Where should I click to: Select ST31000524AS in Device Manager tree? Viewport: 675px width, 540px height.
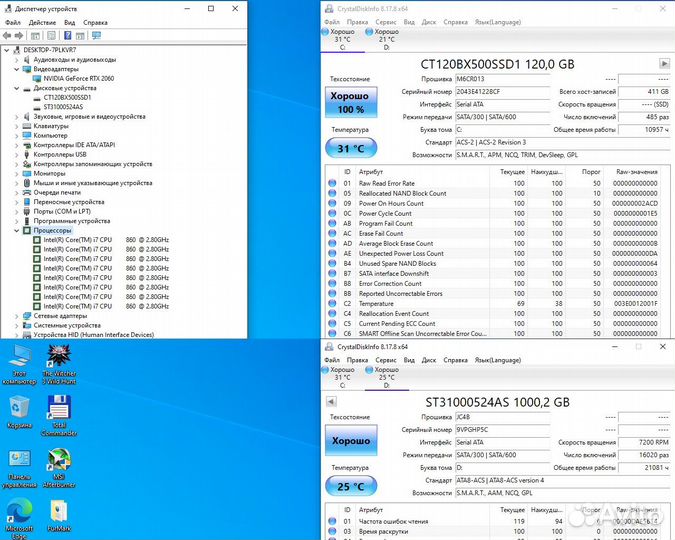(x=63, y=107)
